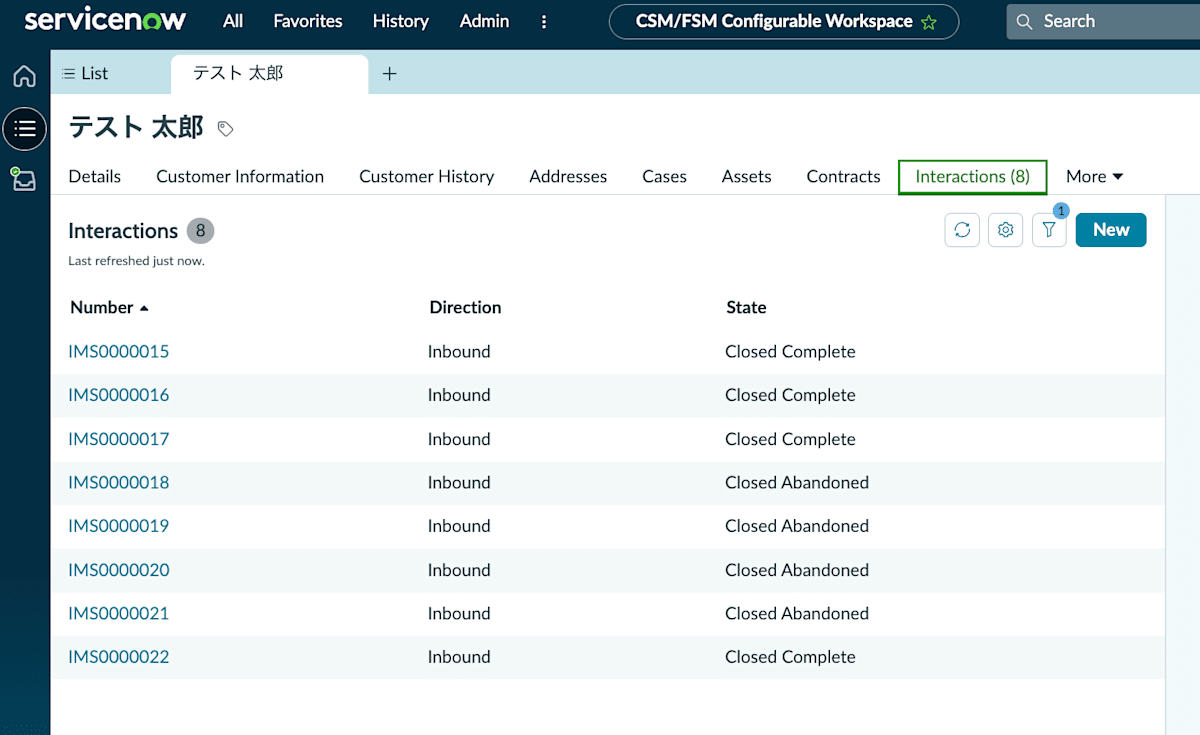Viewport: 1200px width, 735px height.
Task: Open list personalization gear settings
Action: [1006, 230]
